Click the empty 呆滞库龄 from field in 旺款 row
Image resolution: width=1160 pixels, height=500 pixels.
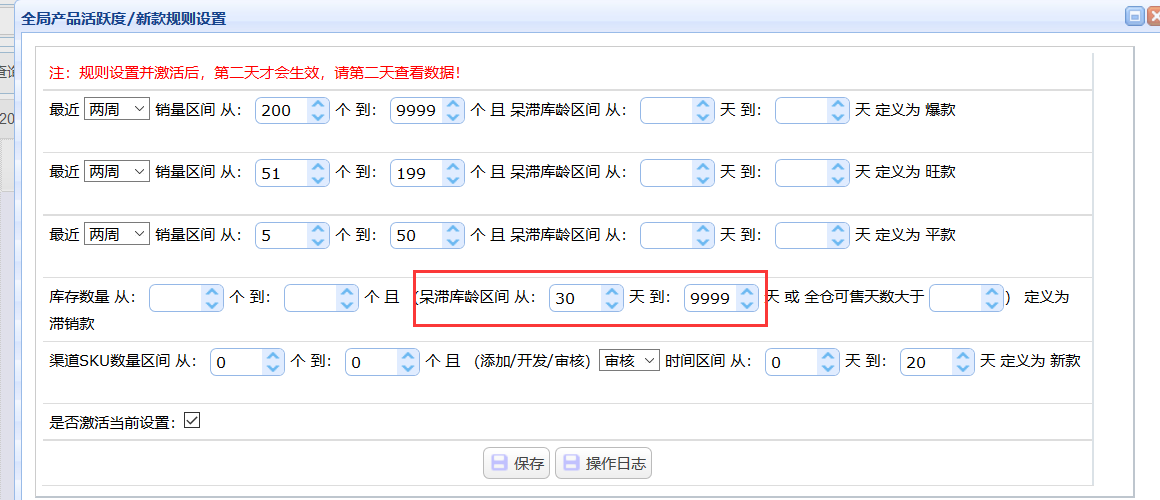tap(667, 173)
